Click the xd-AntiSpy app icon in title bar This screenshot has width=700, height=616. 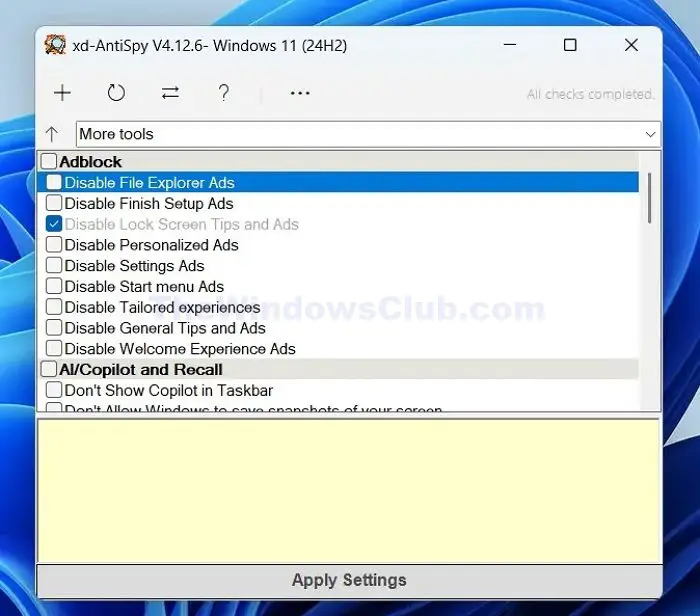coord(55,45)
